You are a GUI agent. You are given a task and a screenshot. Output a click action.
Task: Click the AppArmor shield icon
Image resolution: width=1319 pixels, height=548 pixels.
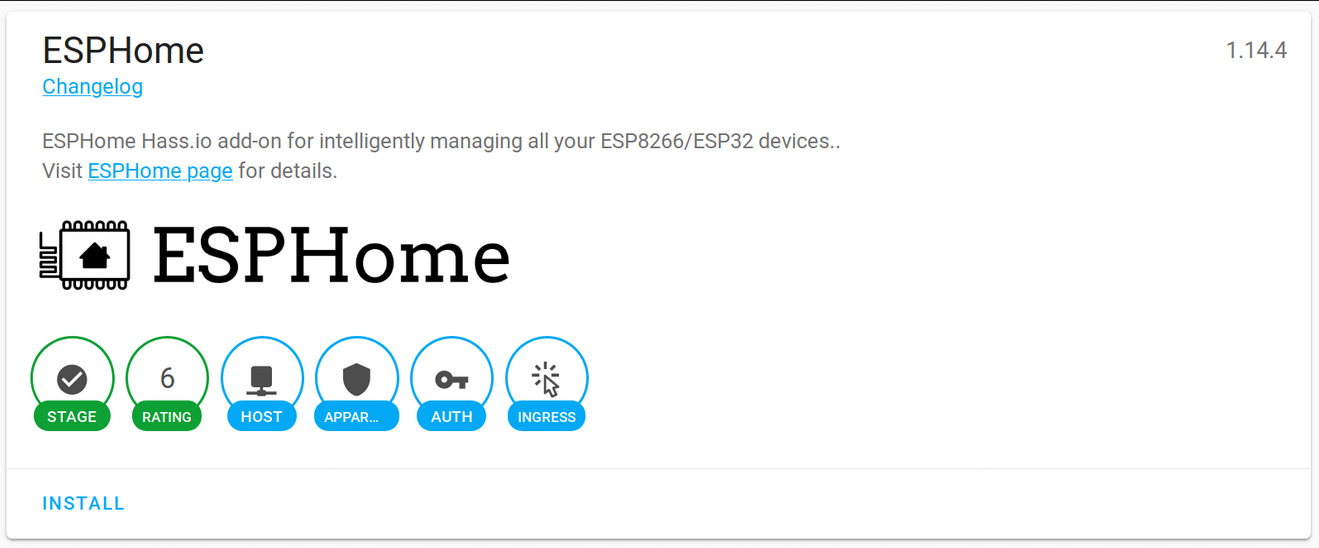point(356,380)
